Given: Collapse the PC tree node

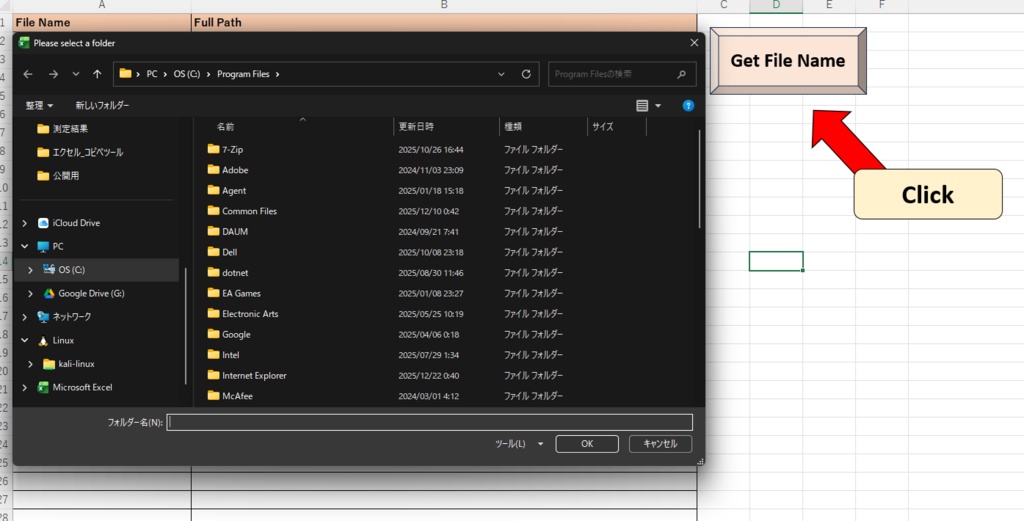Looking at the screenshot, I should coord(25,247).
